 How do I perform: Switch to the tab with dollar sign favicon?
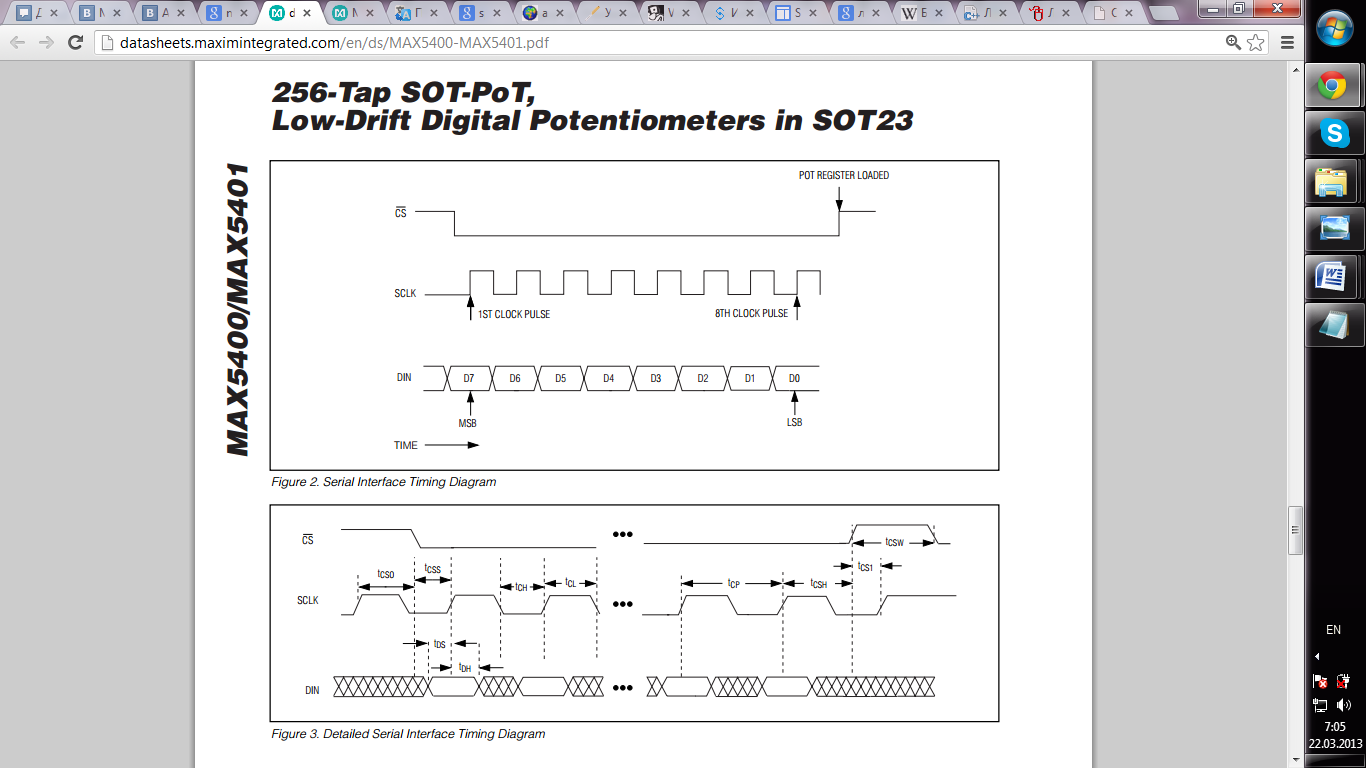coord(733,13)
